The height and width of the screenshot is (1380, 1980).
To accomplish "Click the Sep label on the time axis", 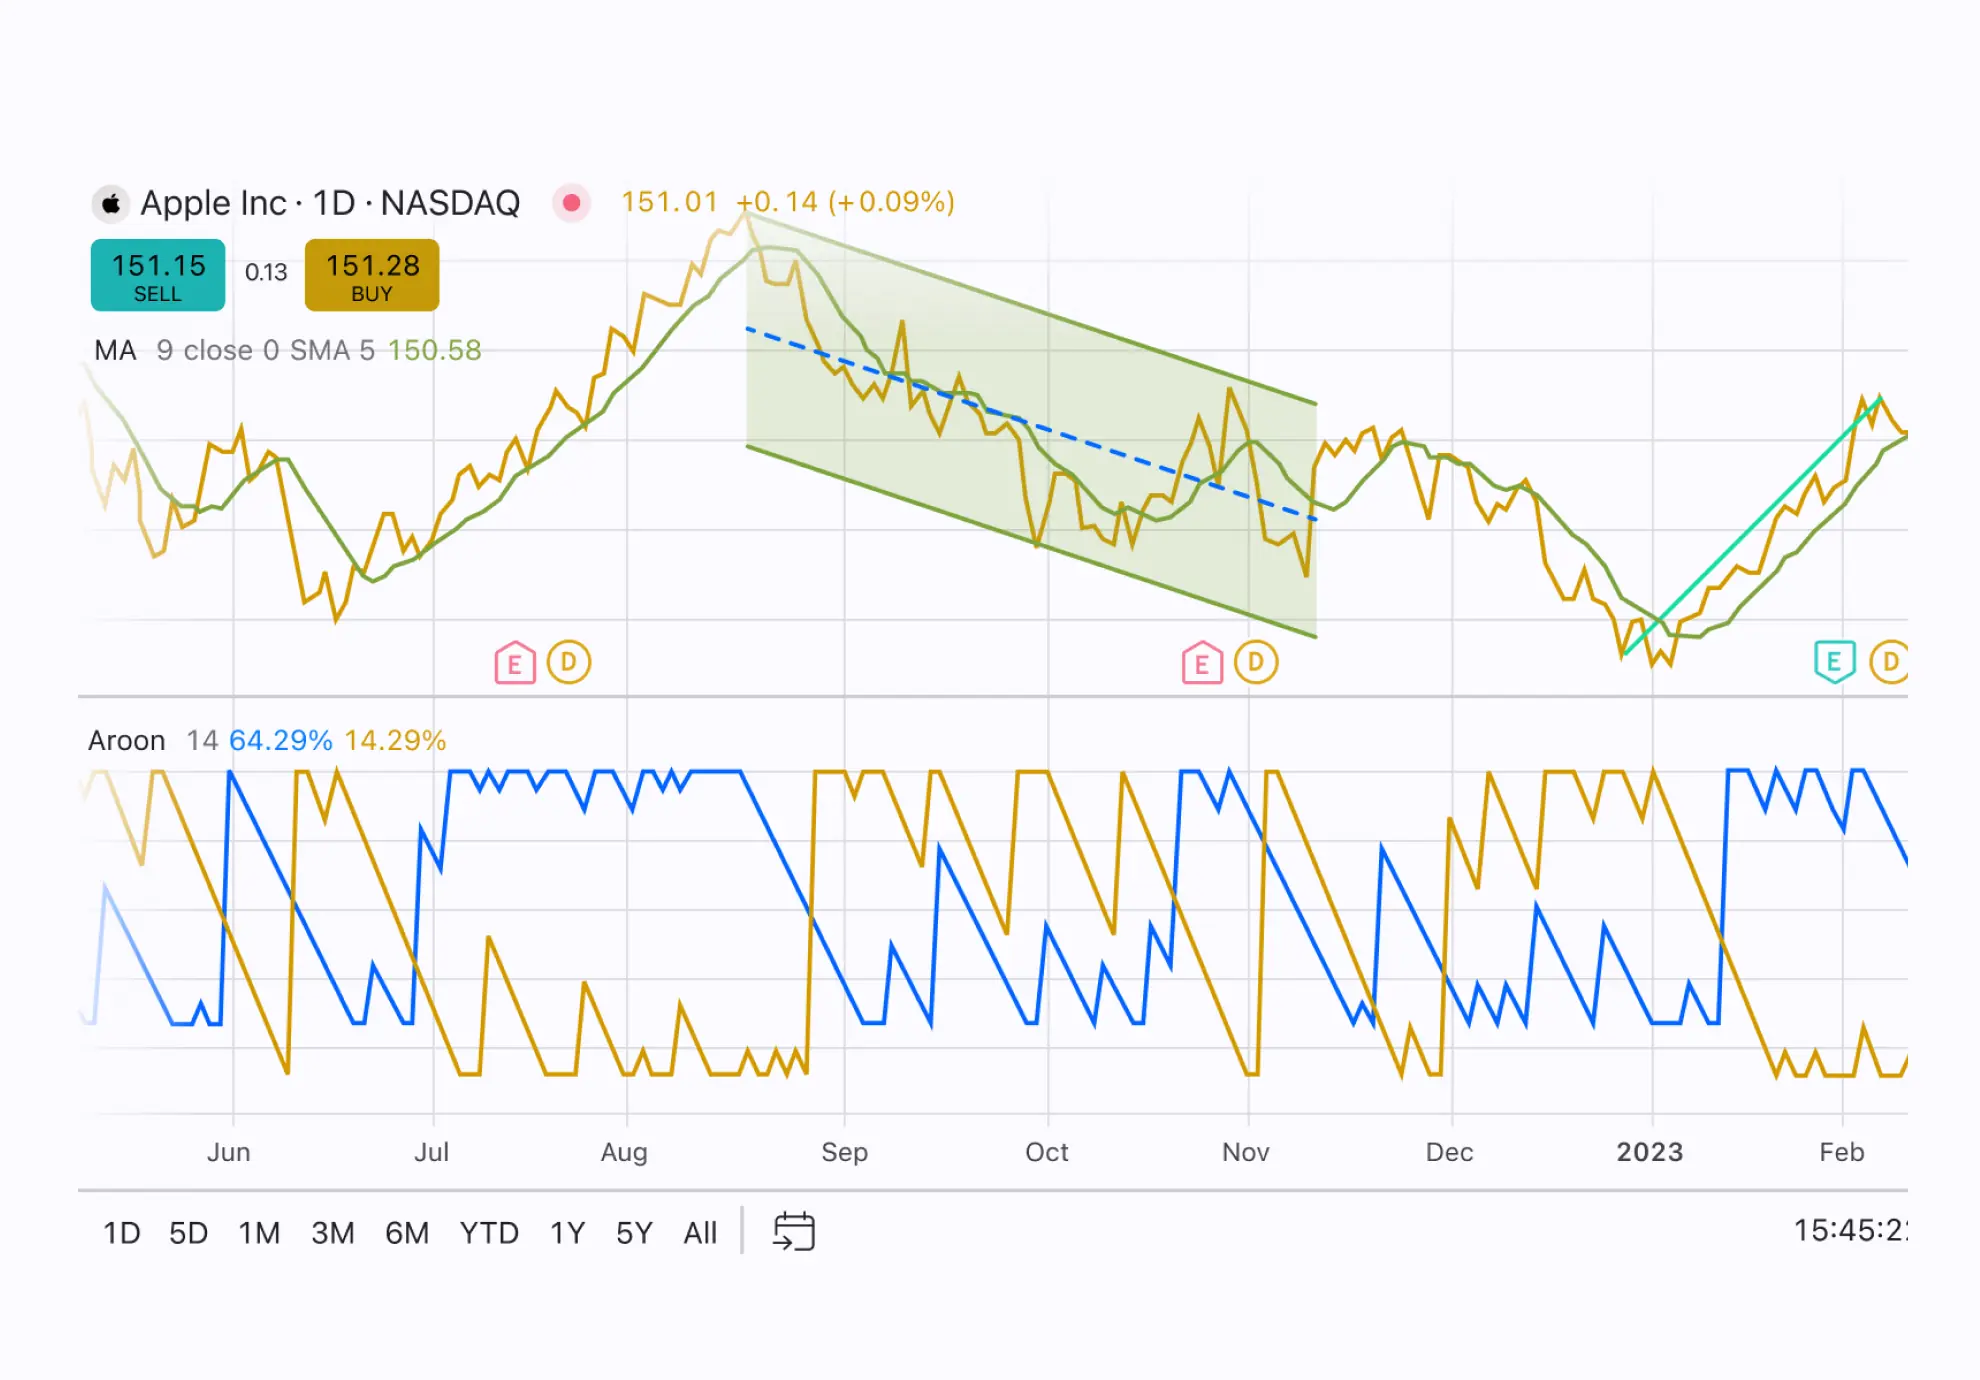I will (845, 1153).
